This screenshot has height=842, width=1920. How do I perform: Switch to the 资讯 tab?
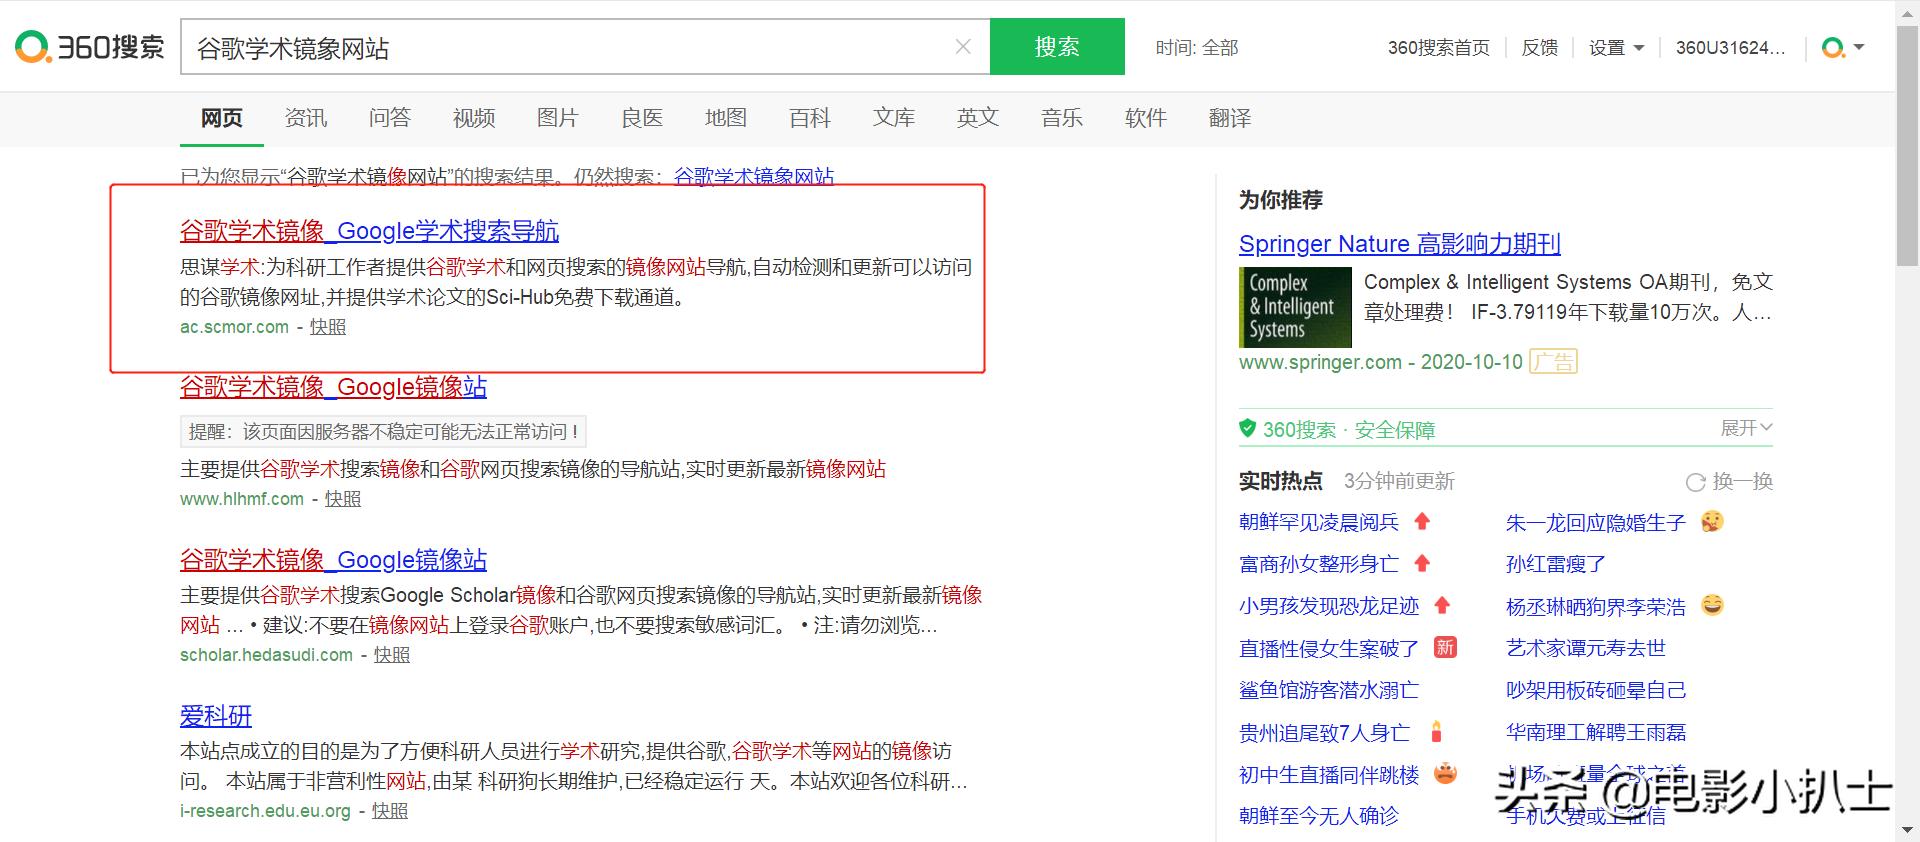pyautogui.click(x=306, y=118)
